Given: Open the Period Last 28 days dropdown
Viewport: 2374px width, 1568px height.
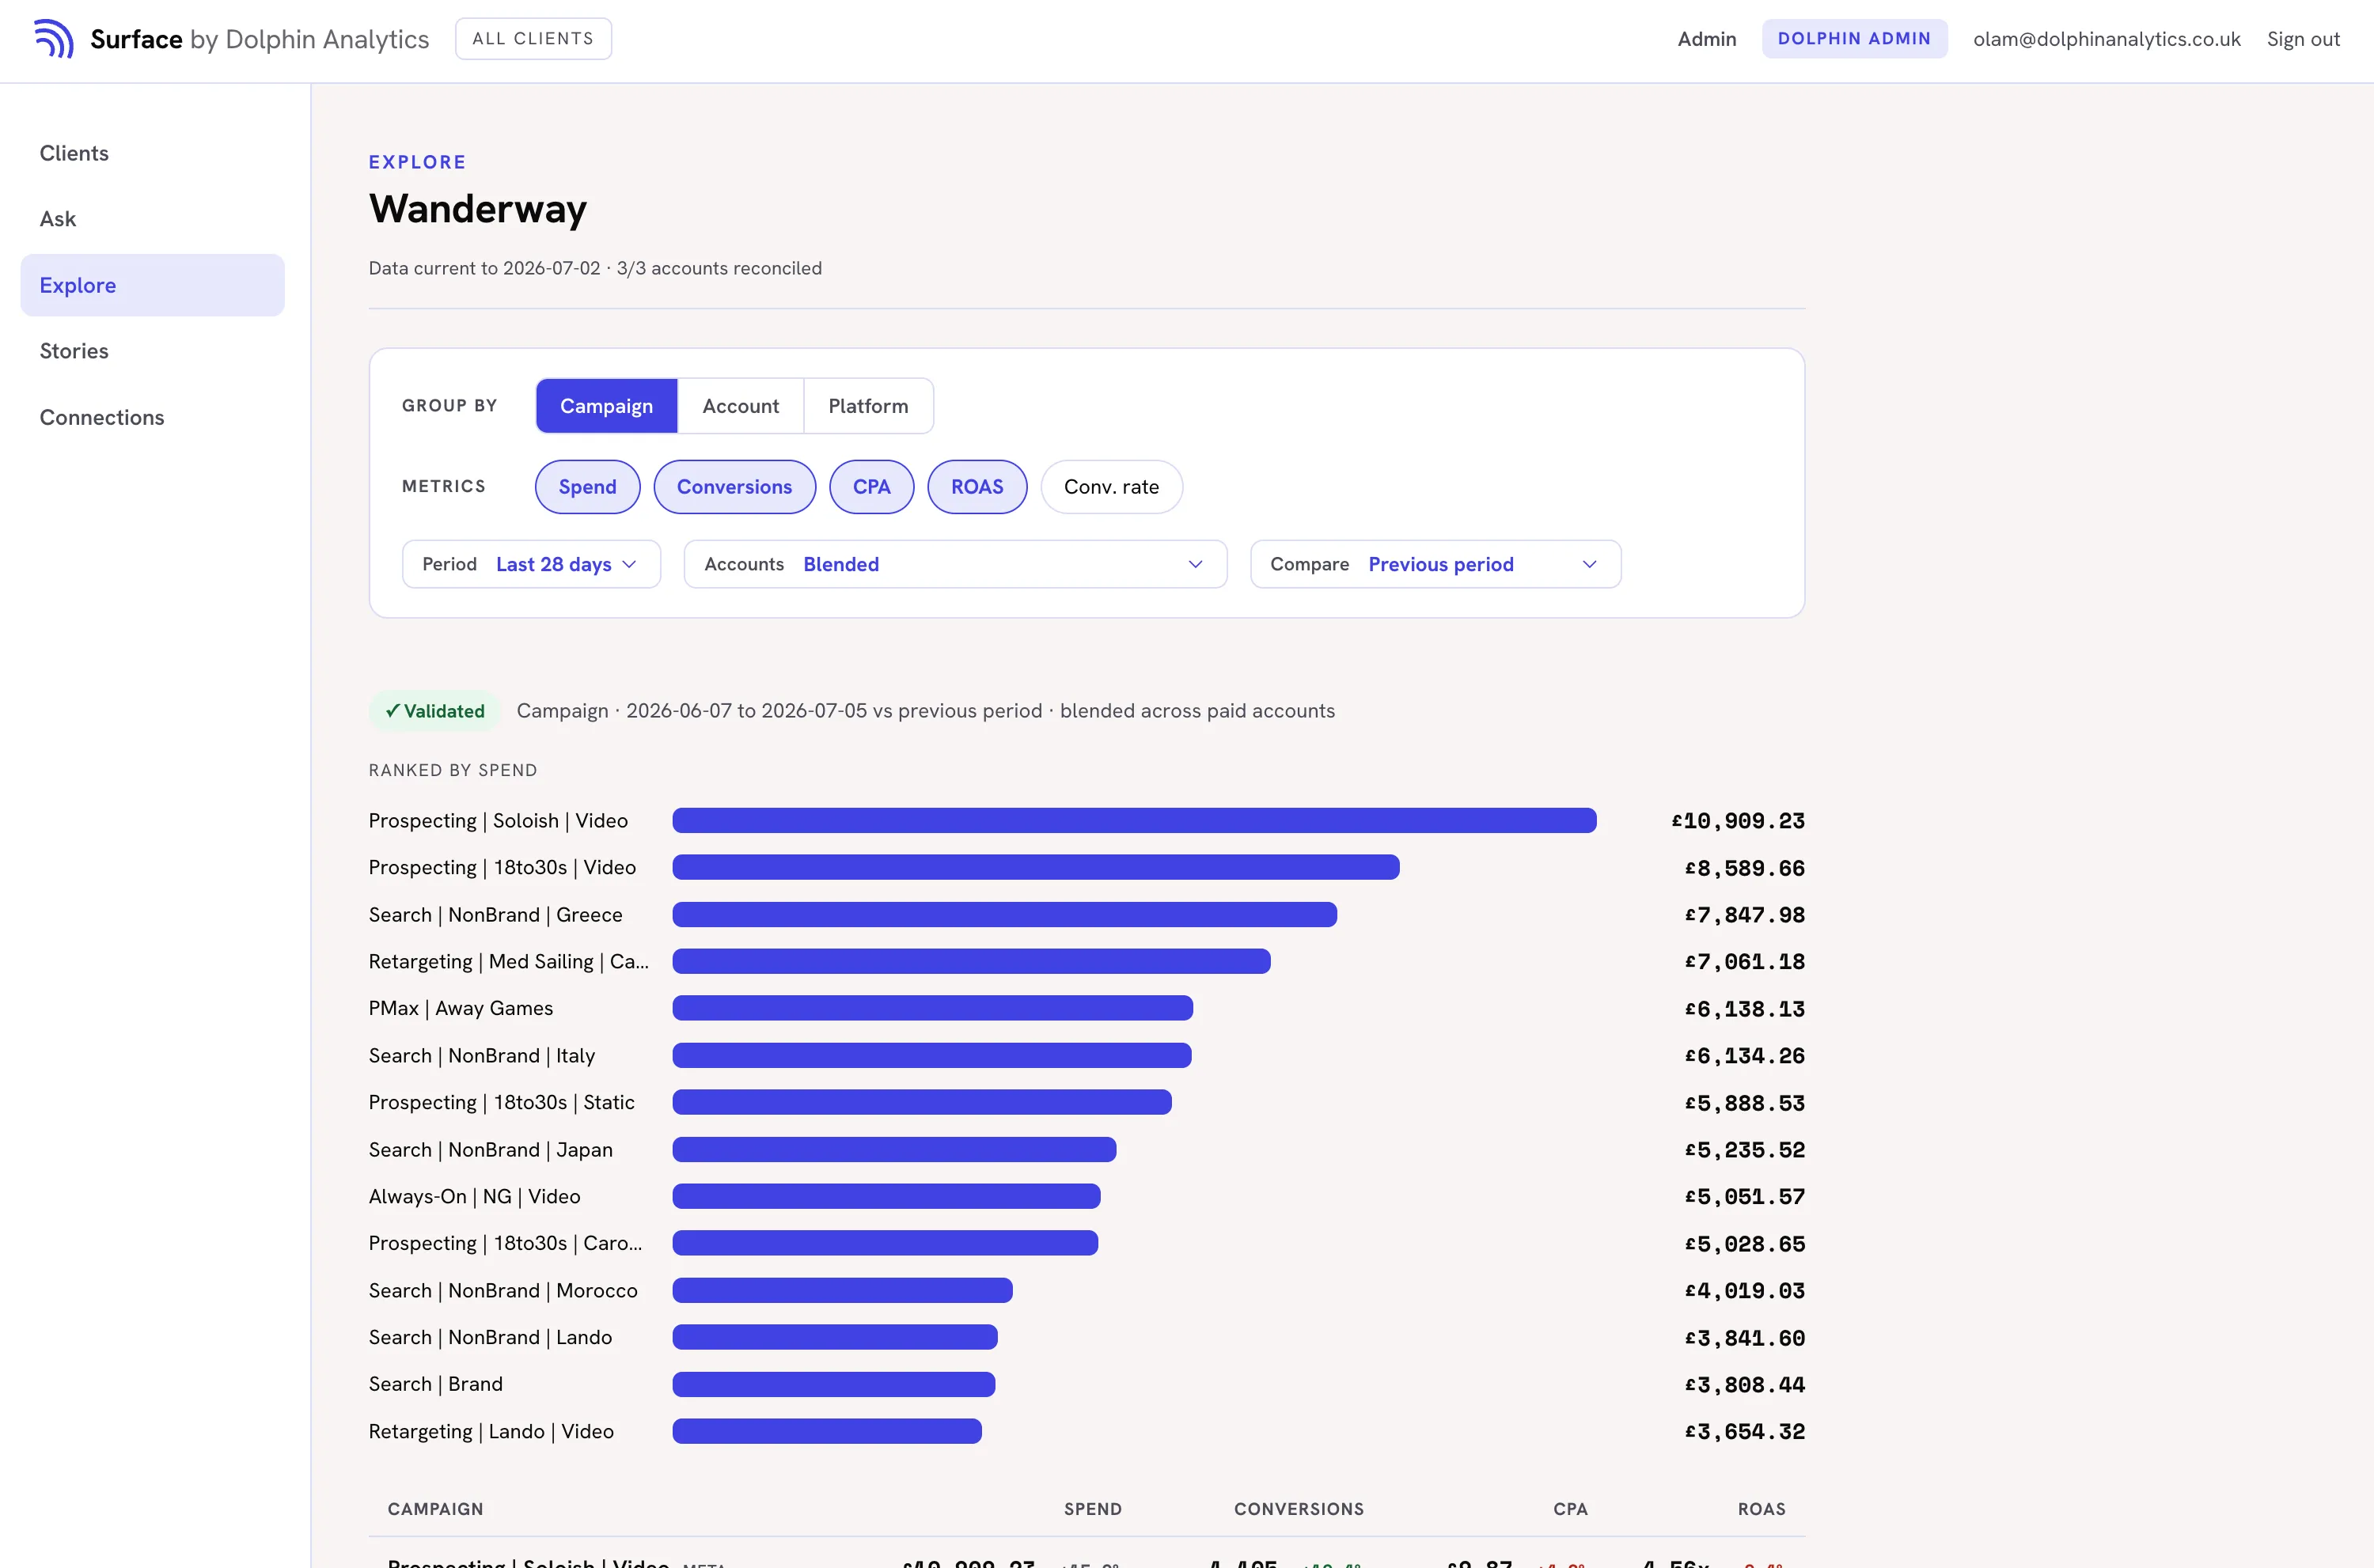Looking at the screenshot, I should click(x=531, y=564).
